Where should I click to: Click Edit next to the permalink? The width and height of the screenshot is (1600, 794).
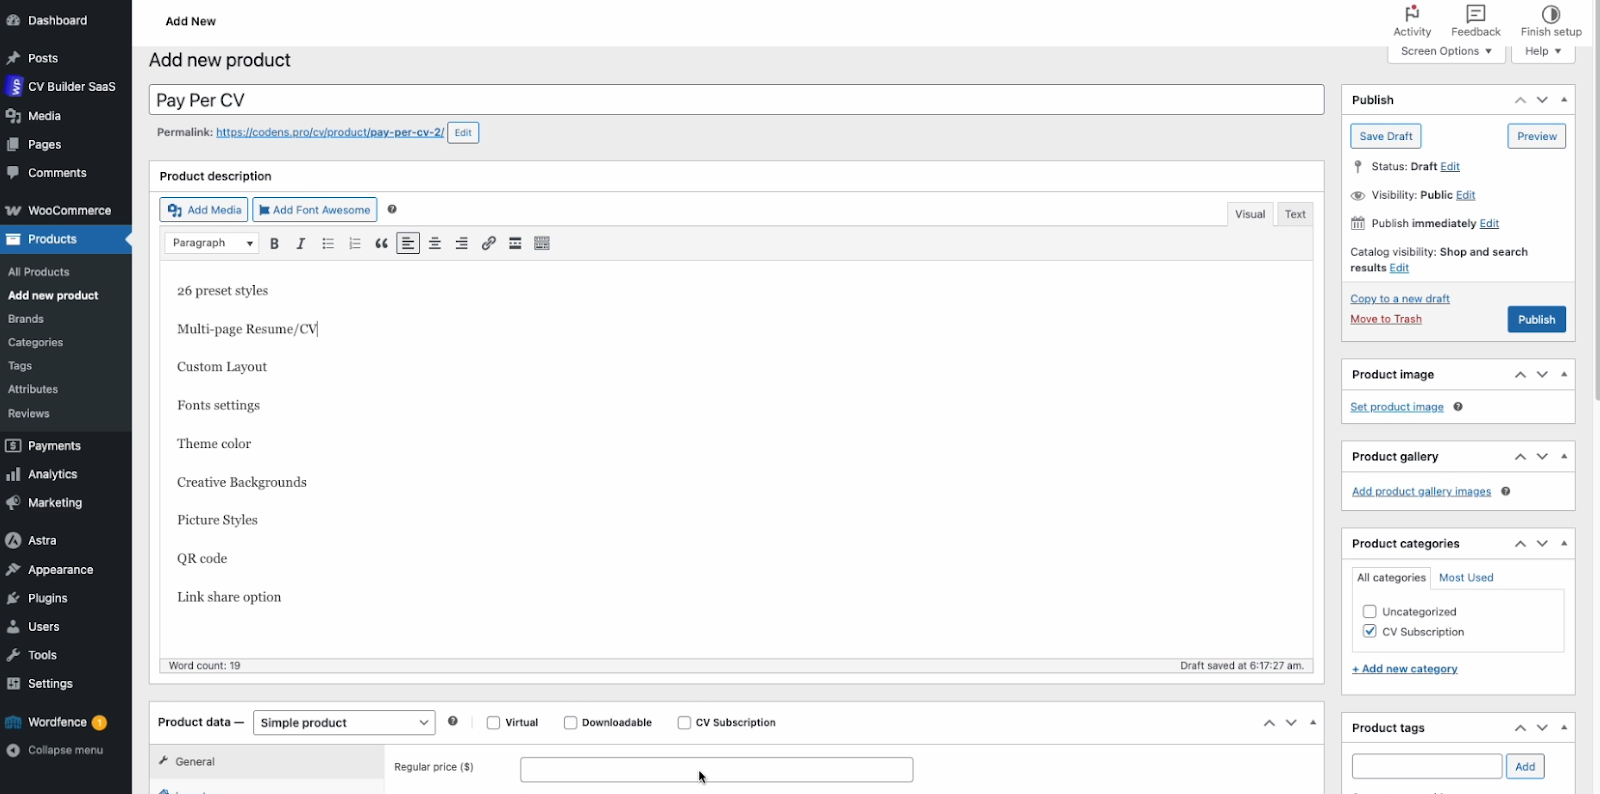click(x=463, y=132)
